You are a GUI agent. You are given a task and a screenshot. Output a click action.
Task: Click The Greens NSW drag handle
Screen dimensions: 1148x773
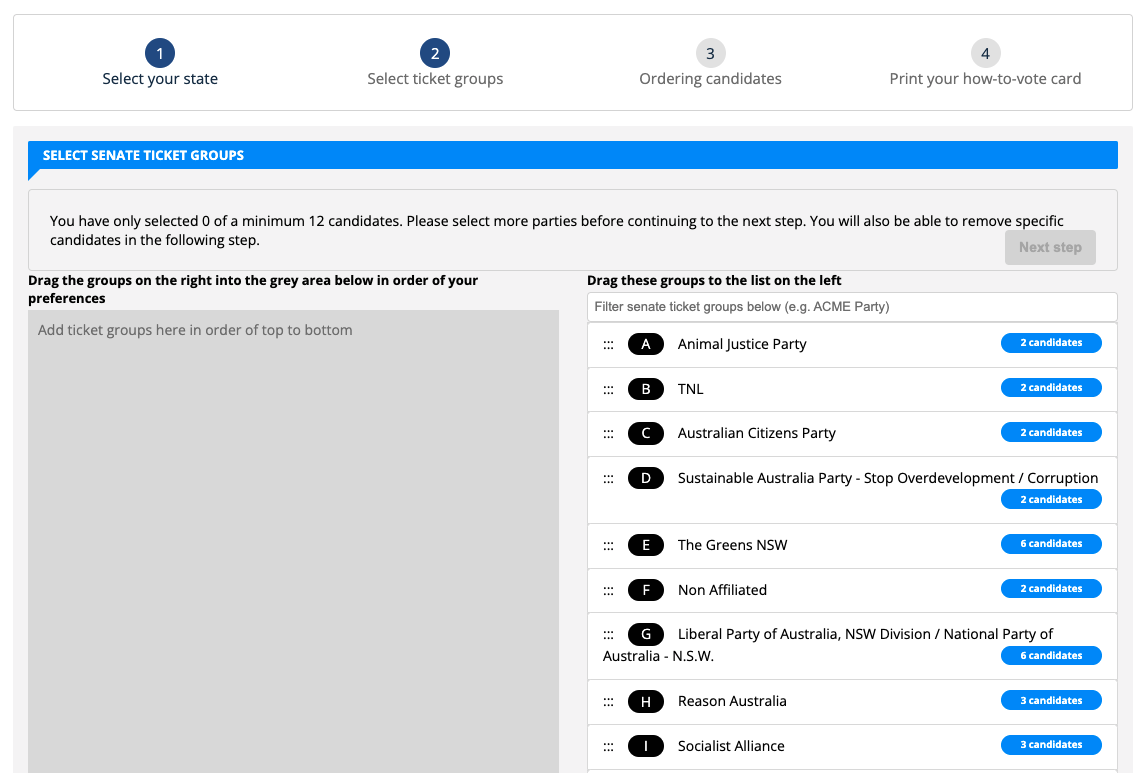pyautogui.click(x=608, y=545)
